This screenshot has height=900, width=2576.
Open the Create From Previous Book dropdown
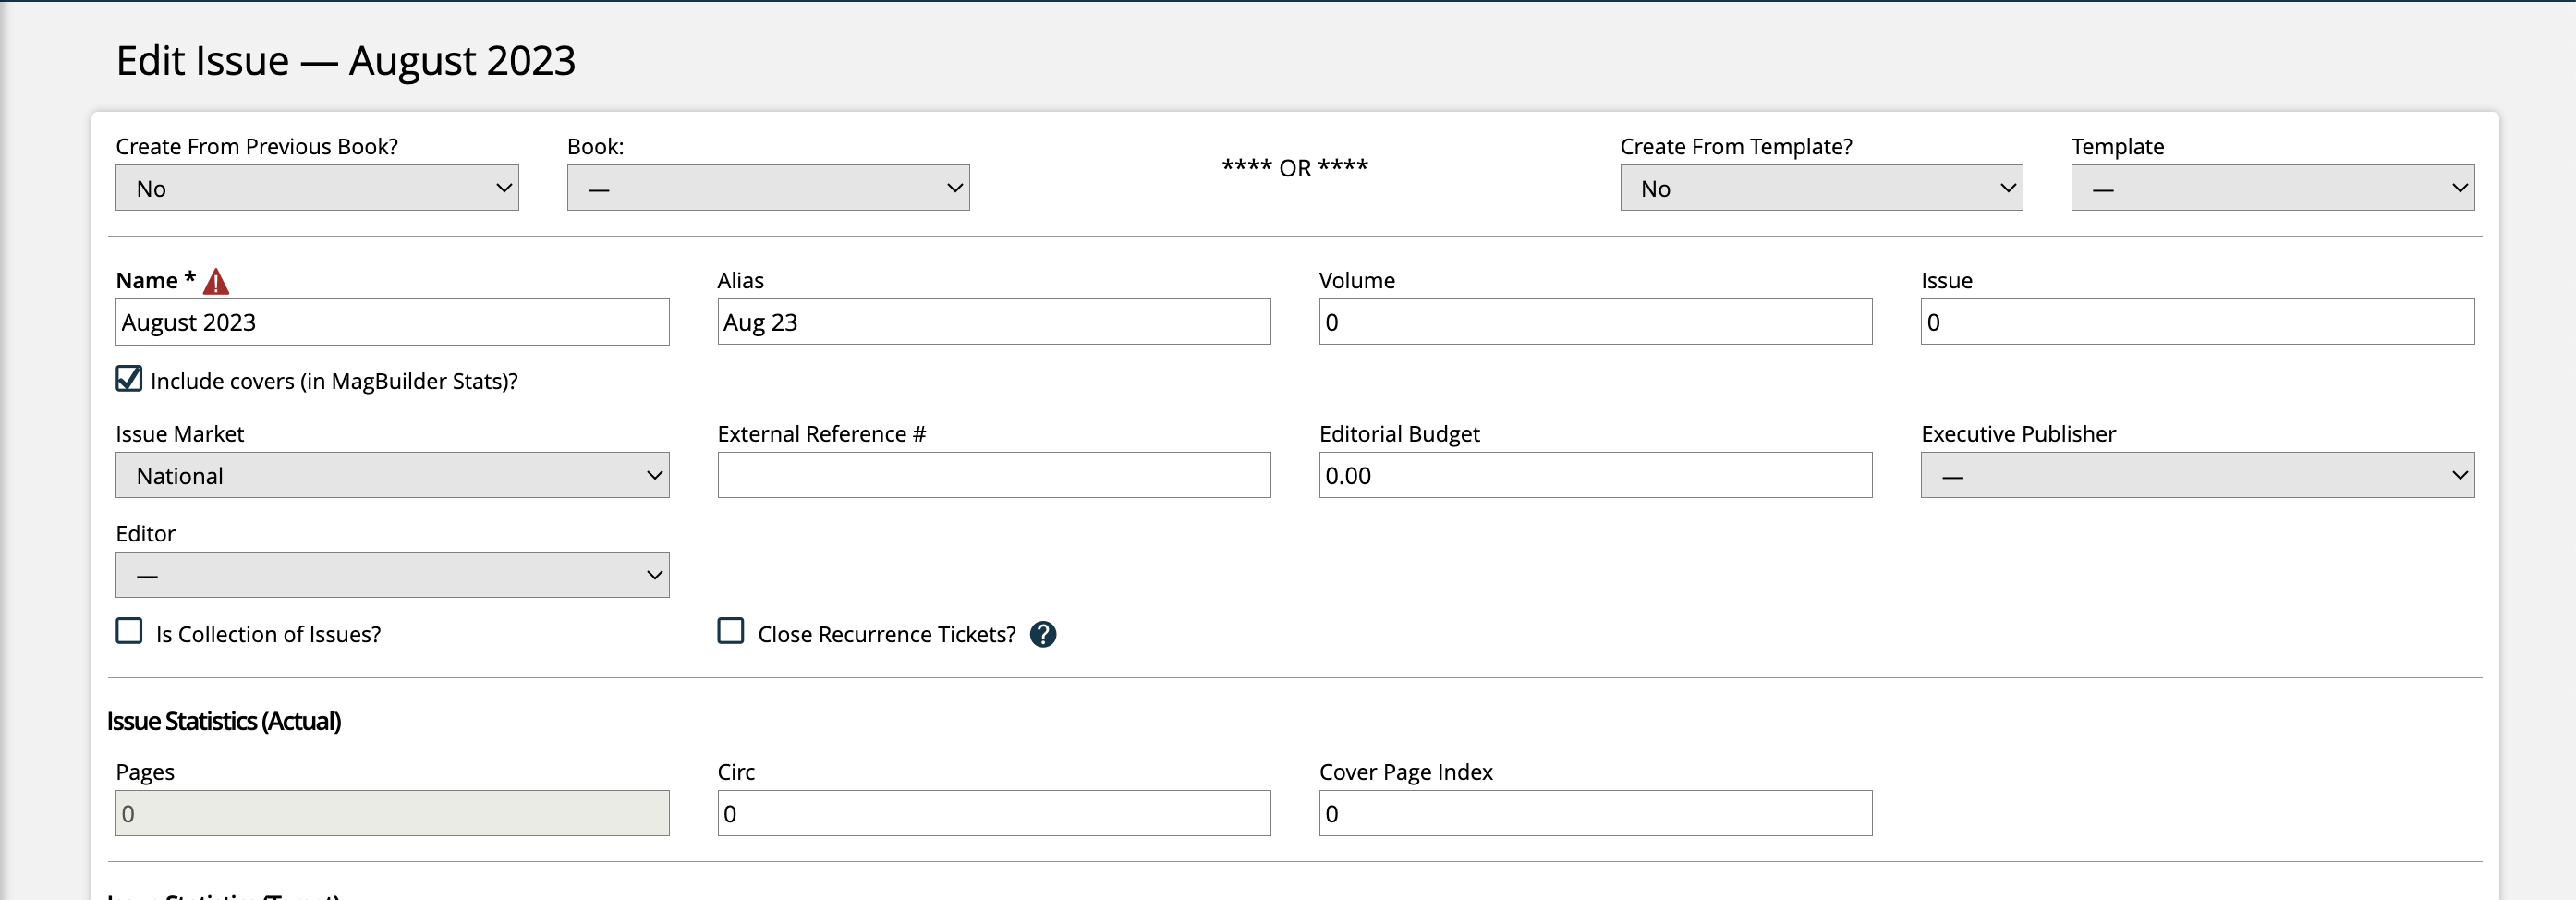(316, 188)
